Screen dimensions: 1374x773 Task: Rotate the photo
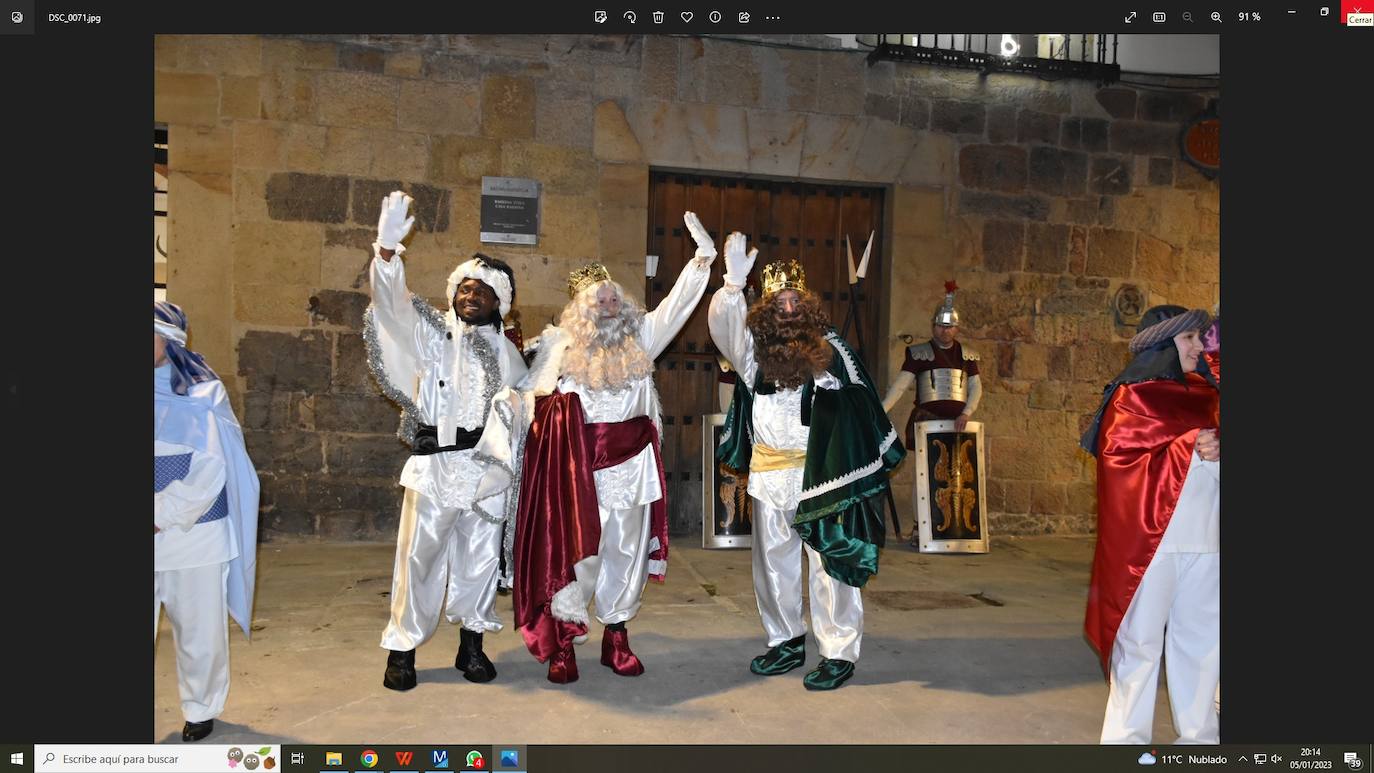click(x=630, y=17)
